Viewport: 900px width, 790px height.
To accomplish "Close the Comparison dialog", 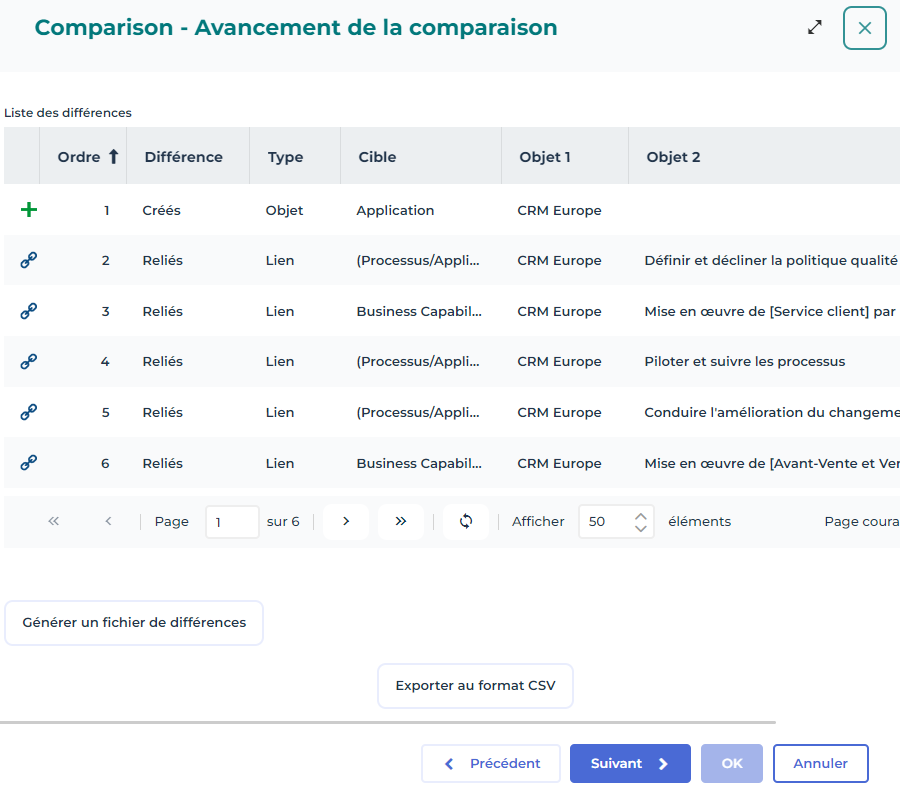I will (865, 28).
